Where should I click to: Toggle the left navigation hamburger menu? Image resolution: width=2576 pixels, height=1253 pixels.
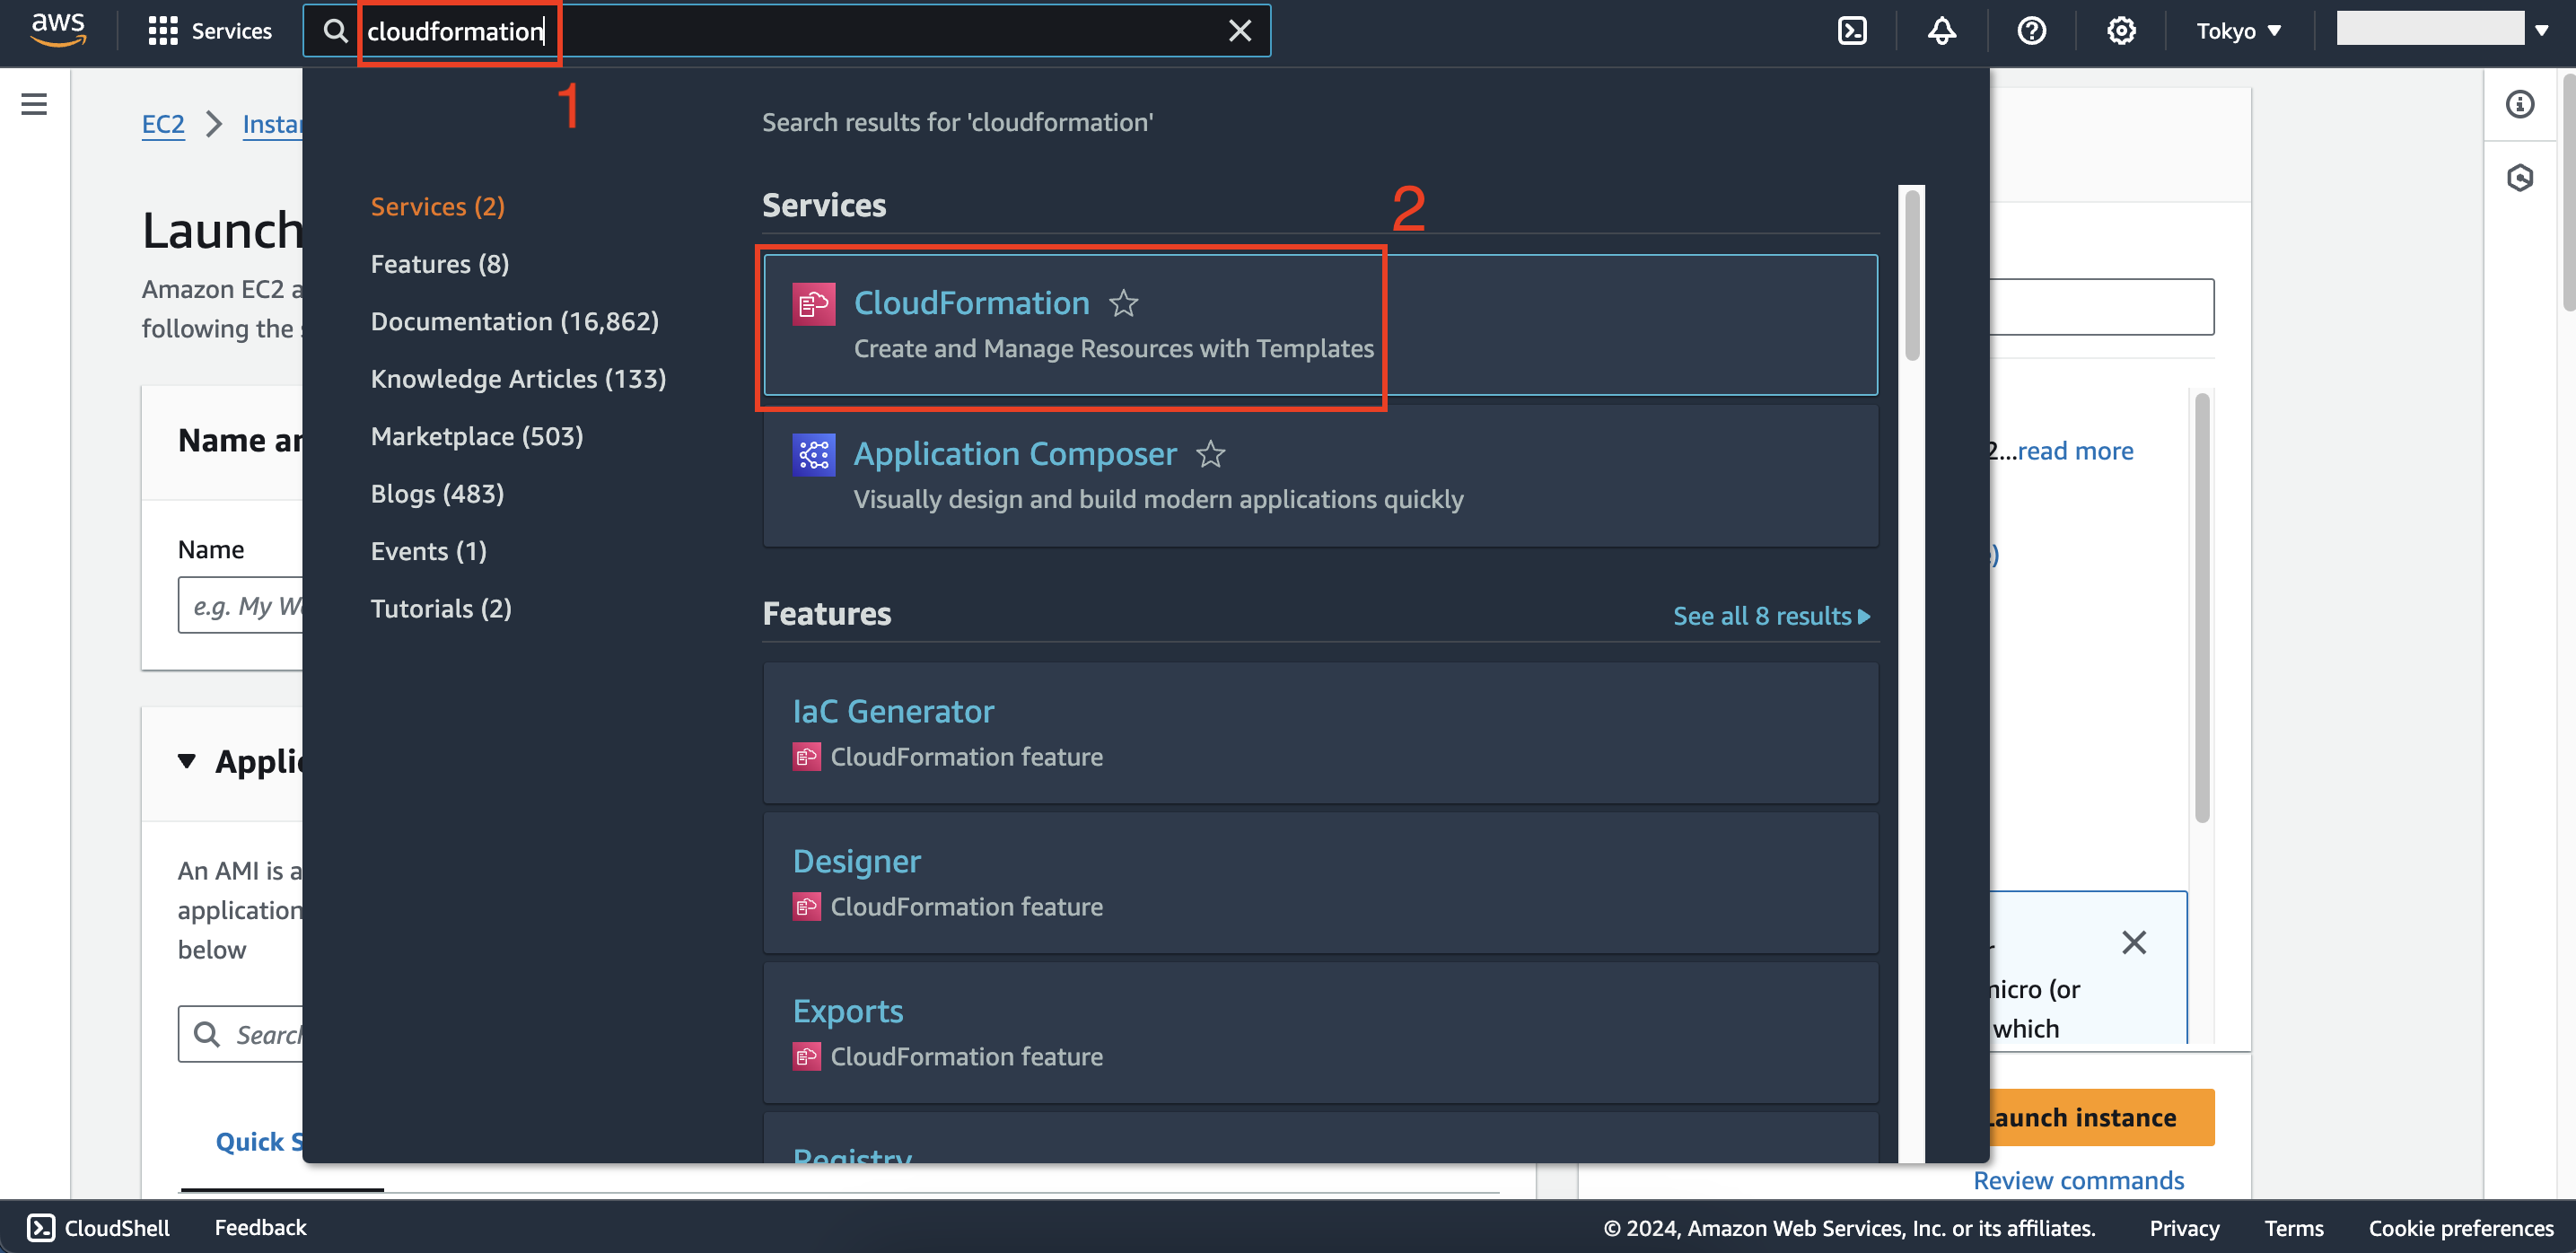[x=34, y=104]
